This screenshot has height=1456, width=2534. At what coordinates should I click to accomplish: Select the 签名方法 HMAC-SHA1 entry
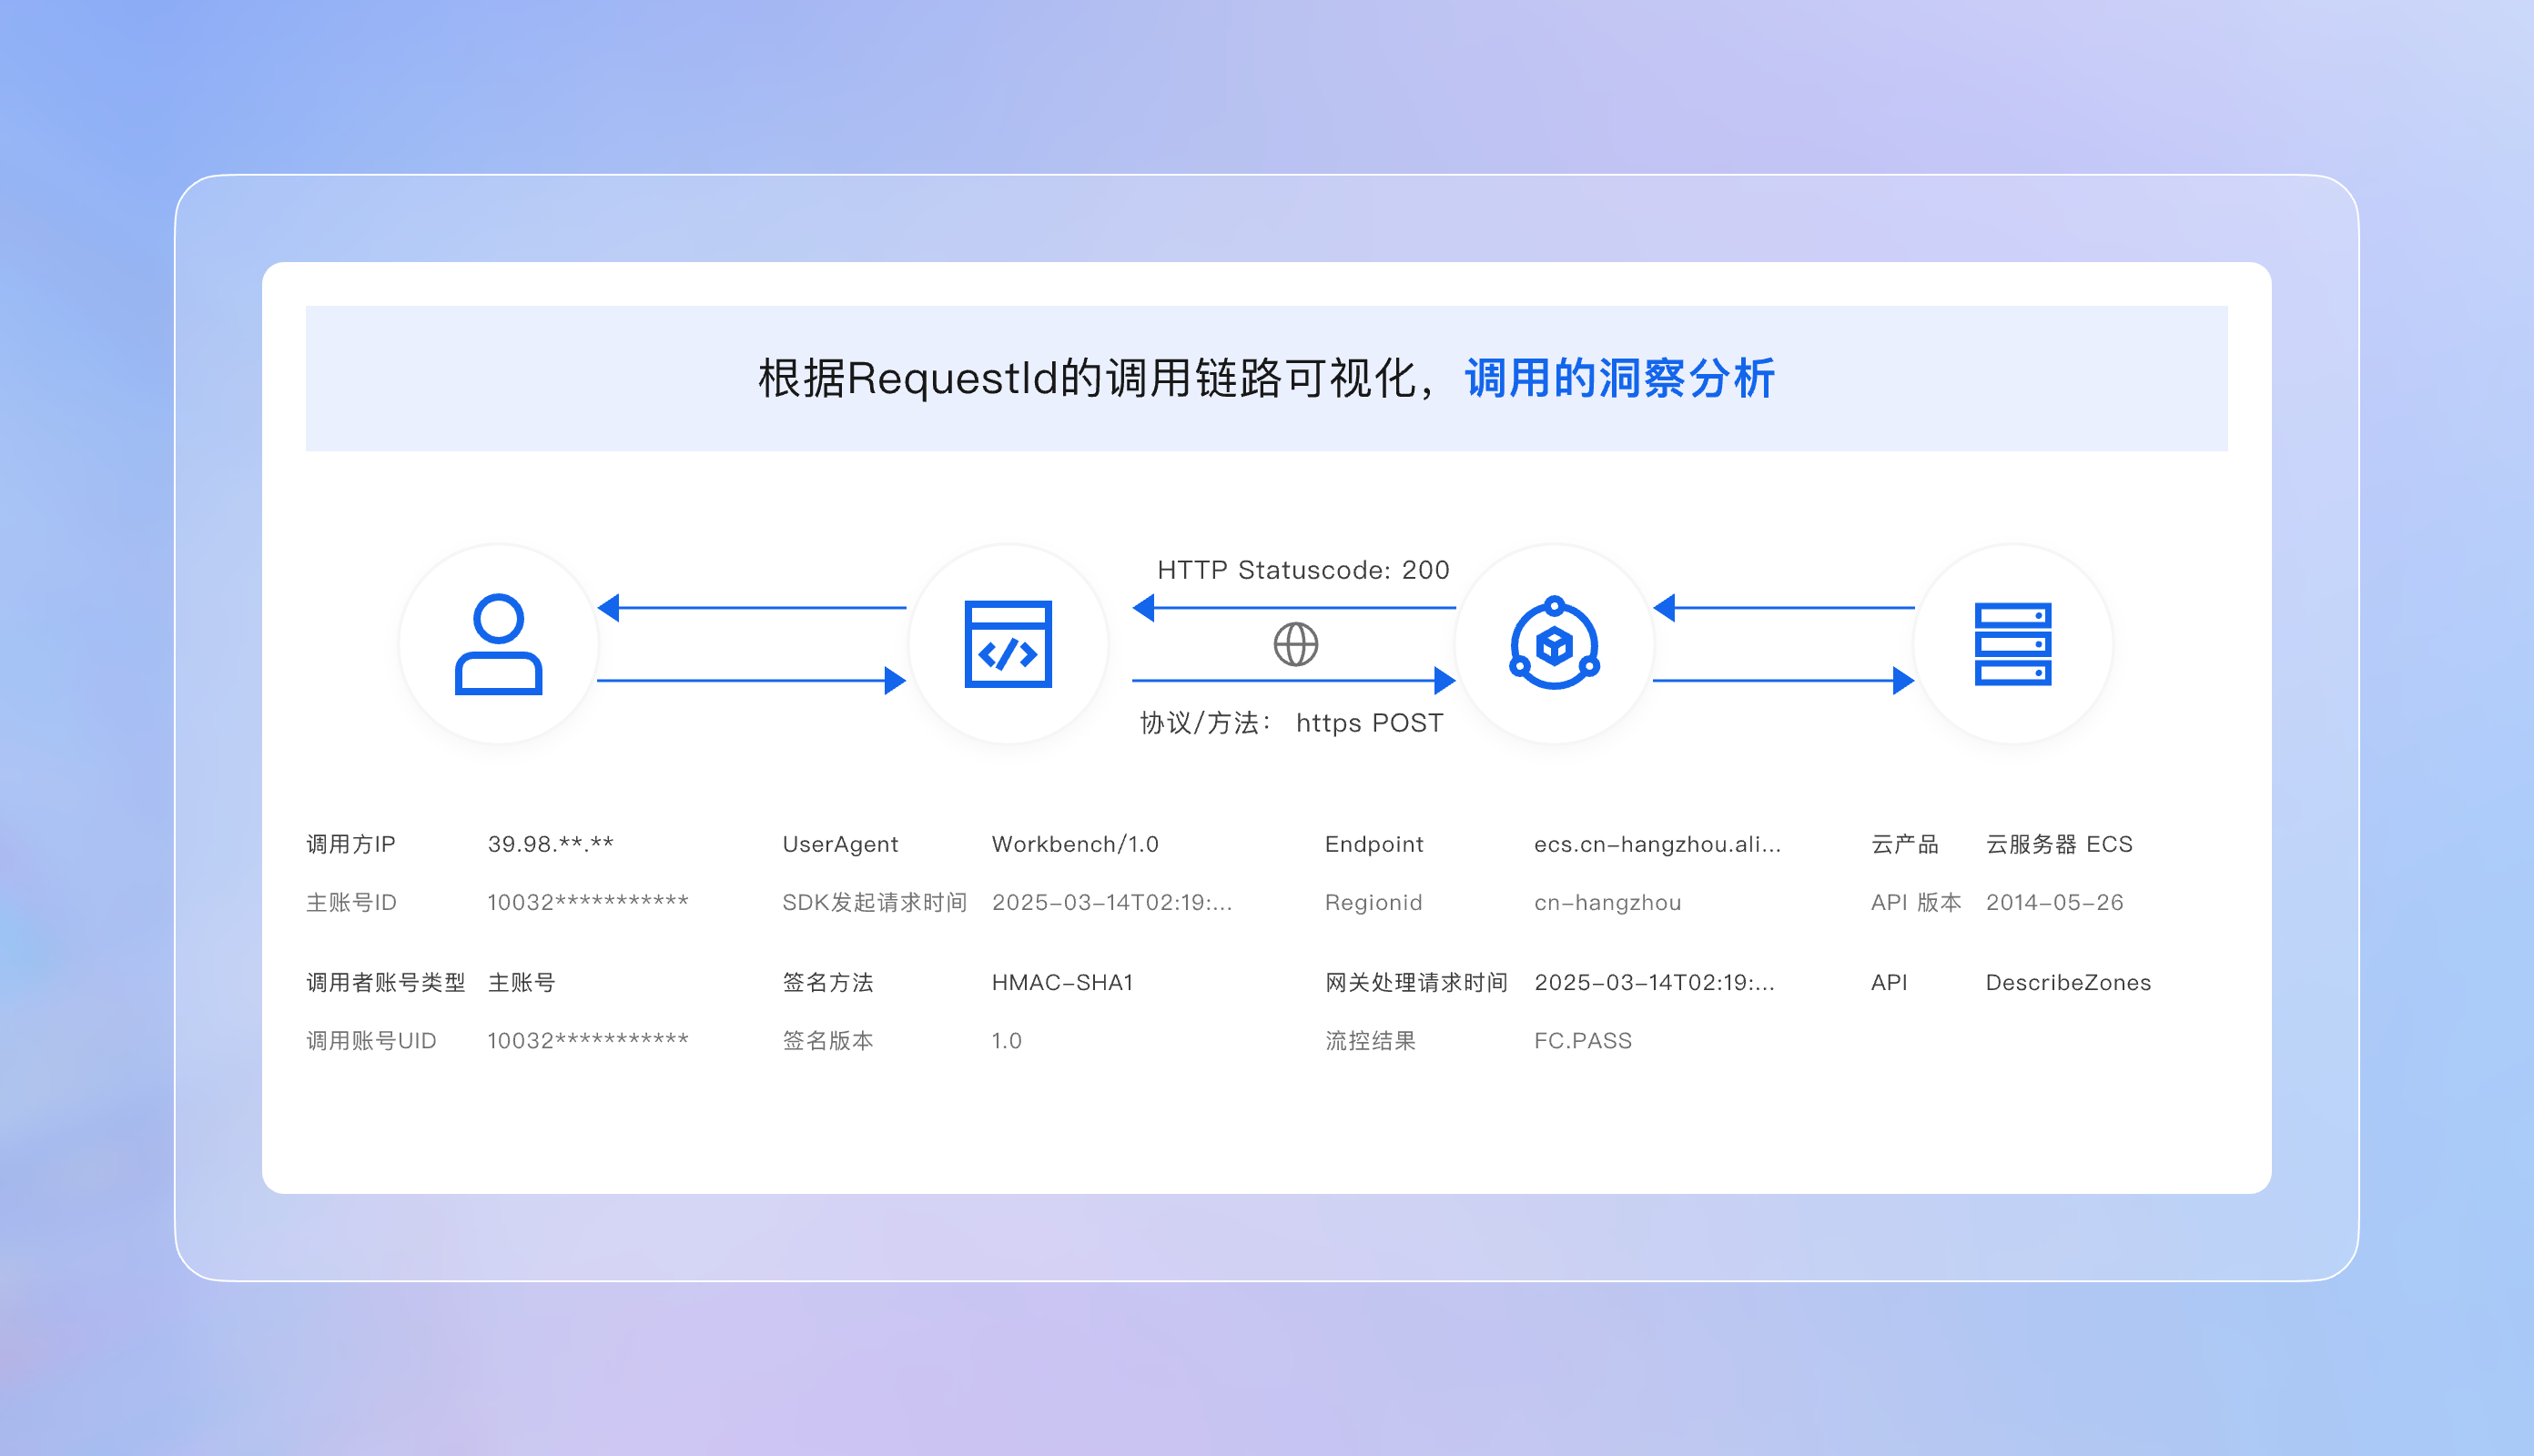pos(1062,982)
